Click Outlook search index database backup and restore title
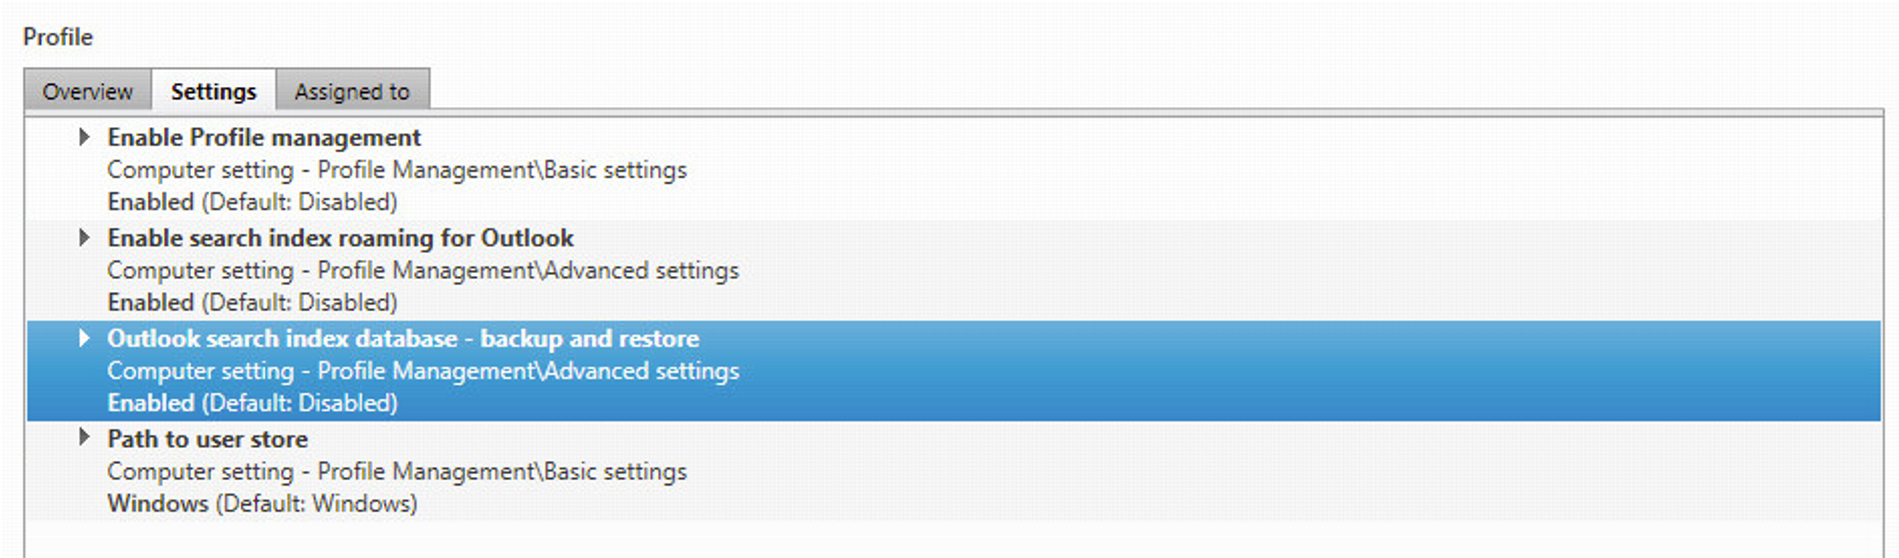The width and height of the screenshot is (1899, 558). pos(403,338)
